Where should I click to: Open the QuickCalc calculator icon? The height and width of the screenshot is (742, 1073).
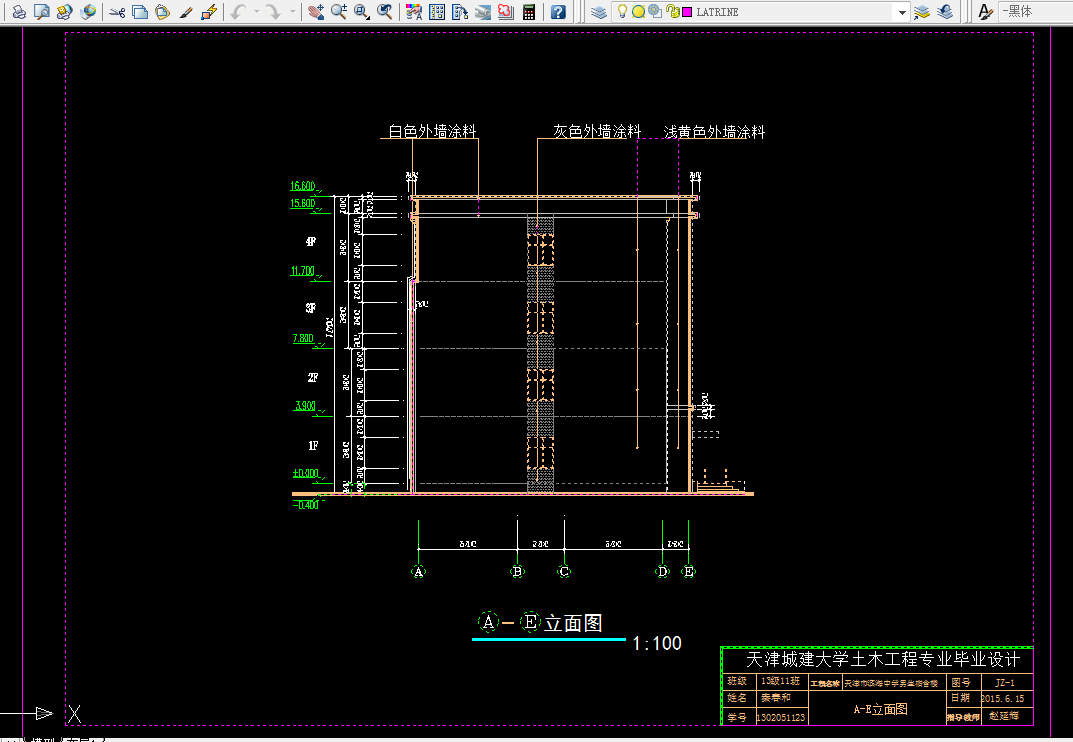[528, 12]
